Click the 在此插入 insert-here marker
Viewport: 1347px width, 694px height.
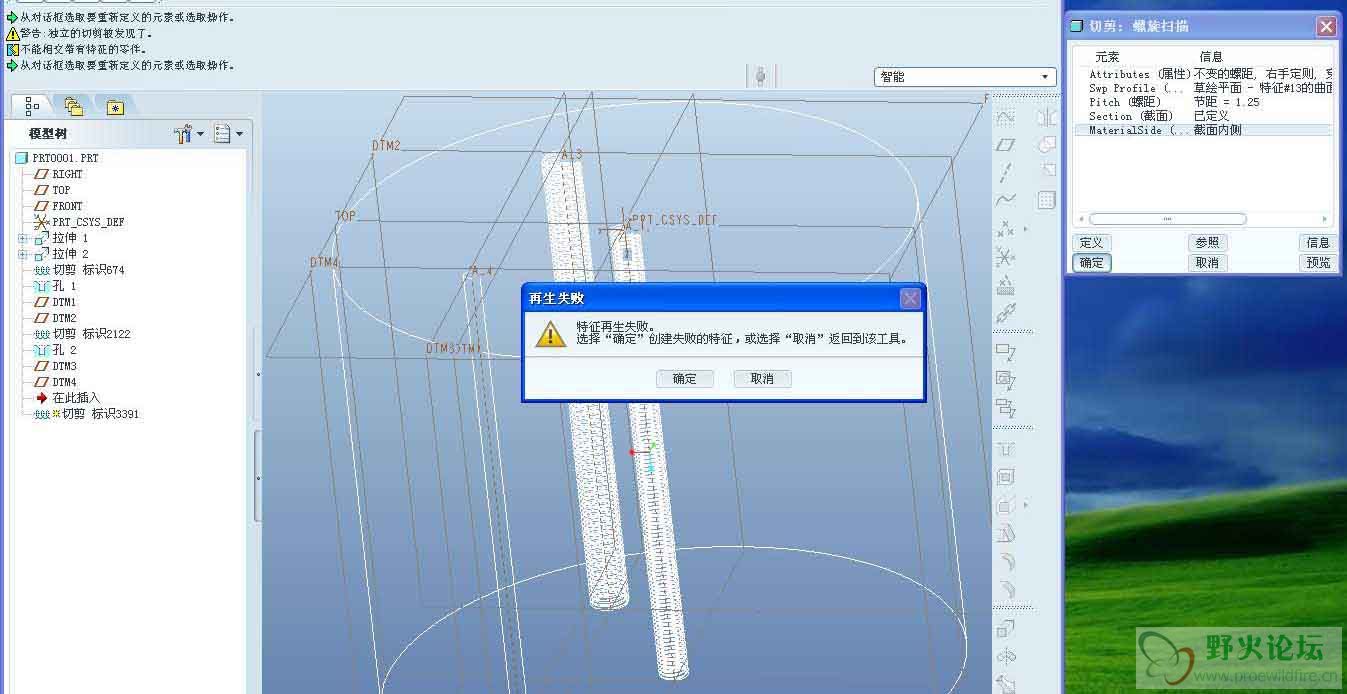(x=68, y=398)
